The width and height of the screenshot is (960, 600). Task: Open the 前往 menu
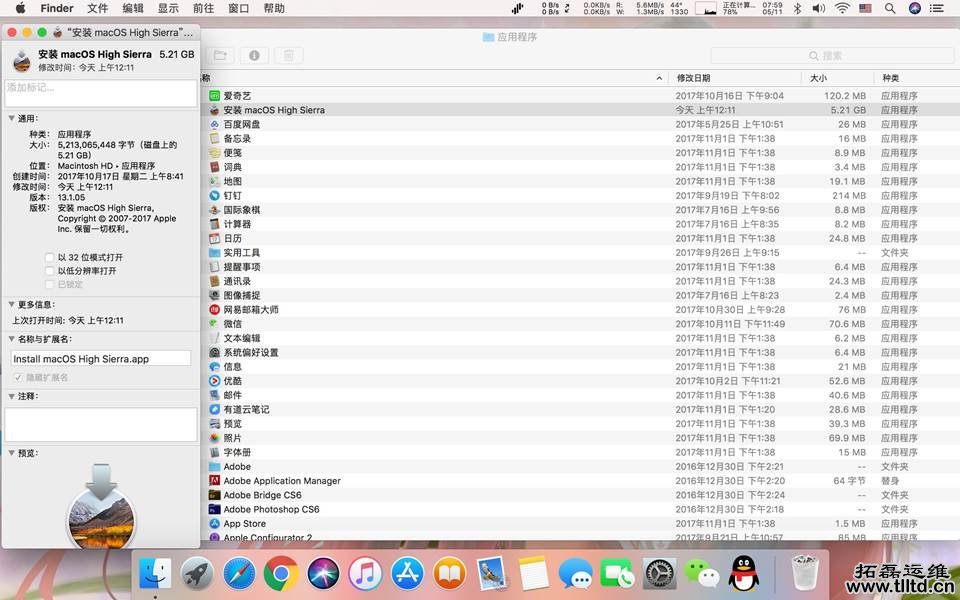click(x=203, y=8)
